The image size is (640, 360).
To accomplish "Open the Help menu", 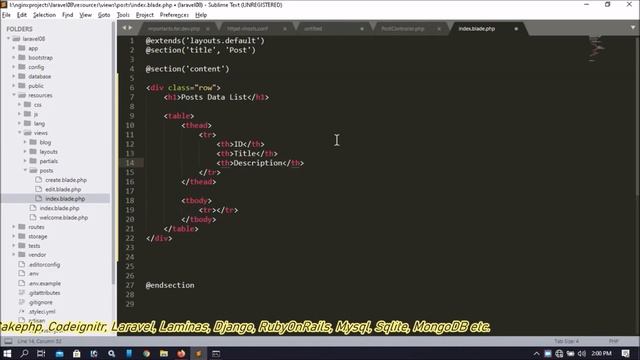I will pyautogui.click(x=201, y=15).
